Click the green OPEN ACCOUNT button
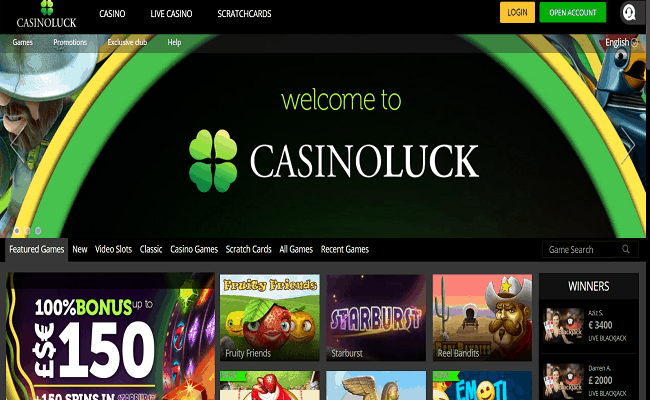The width and height of the screenshot is (650, 400). tap(572, 12)
